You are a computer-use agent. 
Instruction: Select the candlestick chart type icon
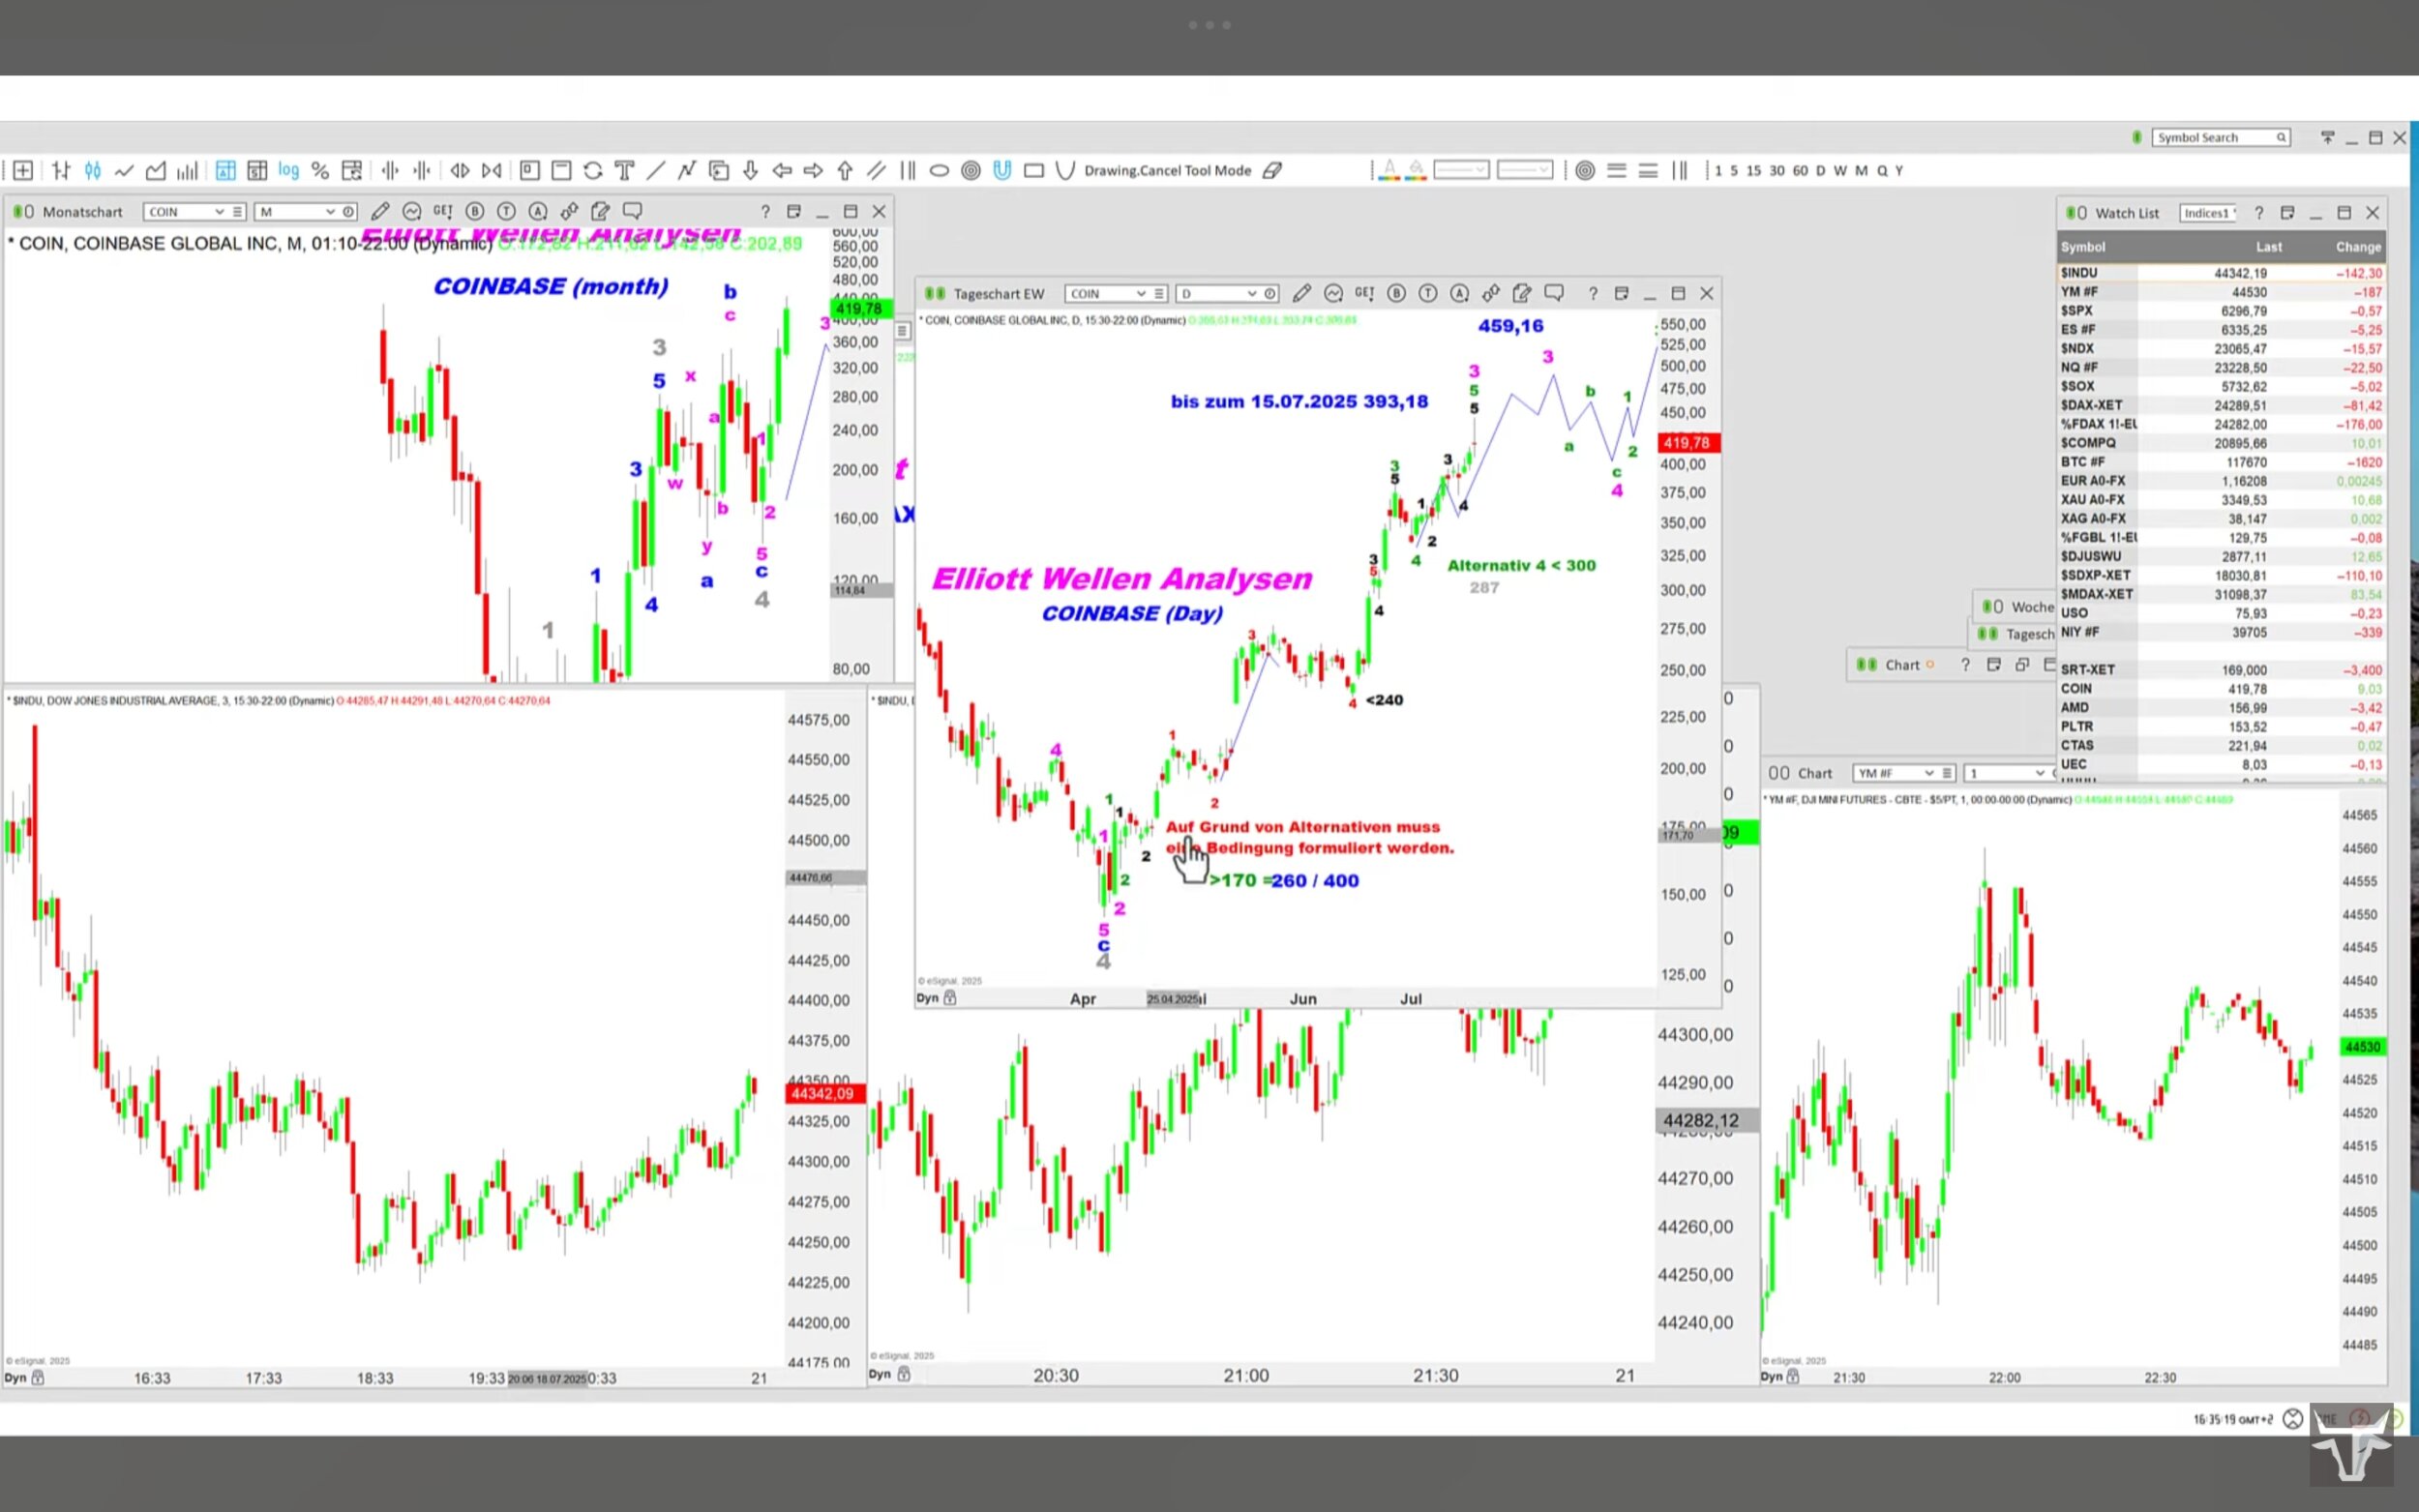93,171
